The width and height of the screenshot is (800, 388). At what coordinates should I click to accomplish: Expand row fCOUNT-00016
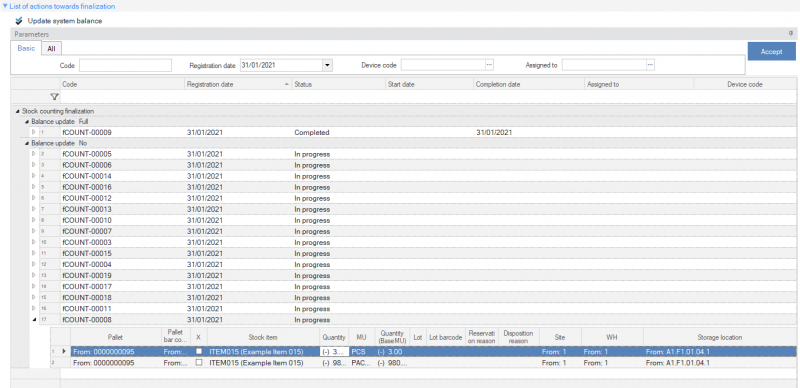pyautogui.click(x=34, y=187)
